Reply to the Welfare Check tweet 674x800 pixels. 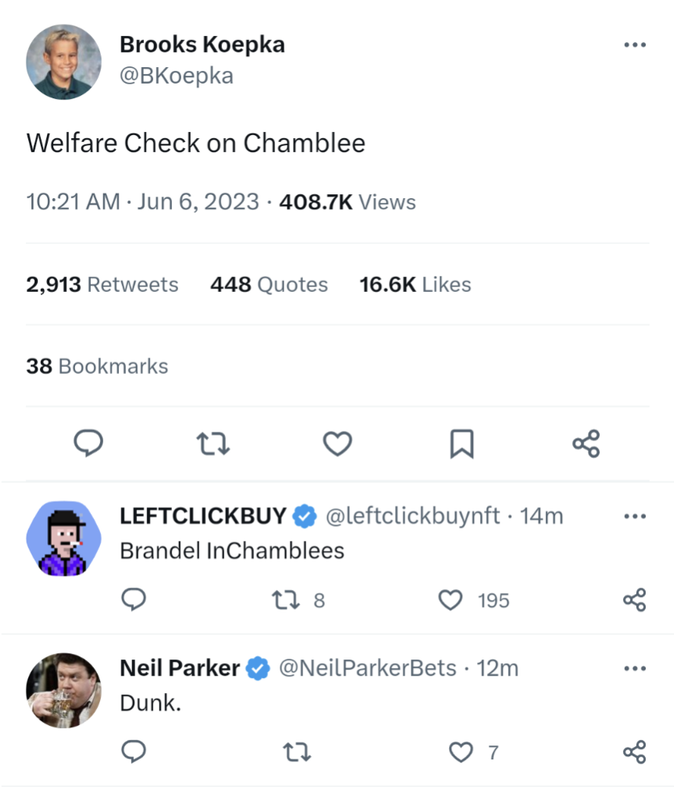[90, 443]
